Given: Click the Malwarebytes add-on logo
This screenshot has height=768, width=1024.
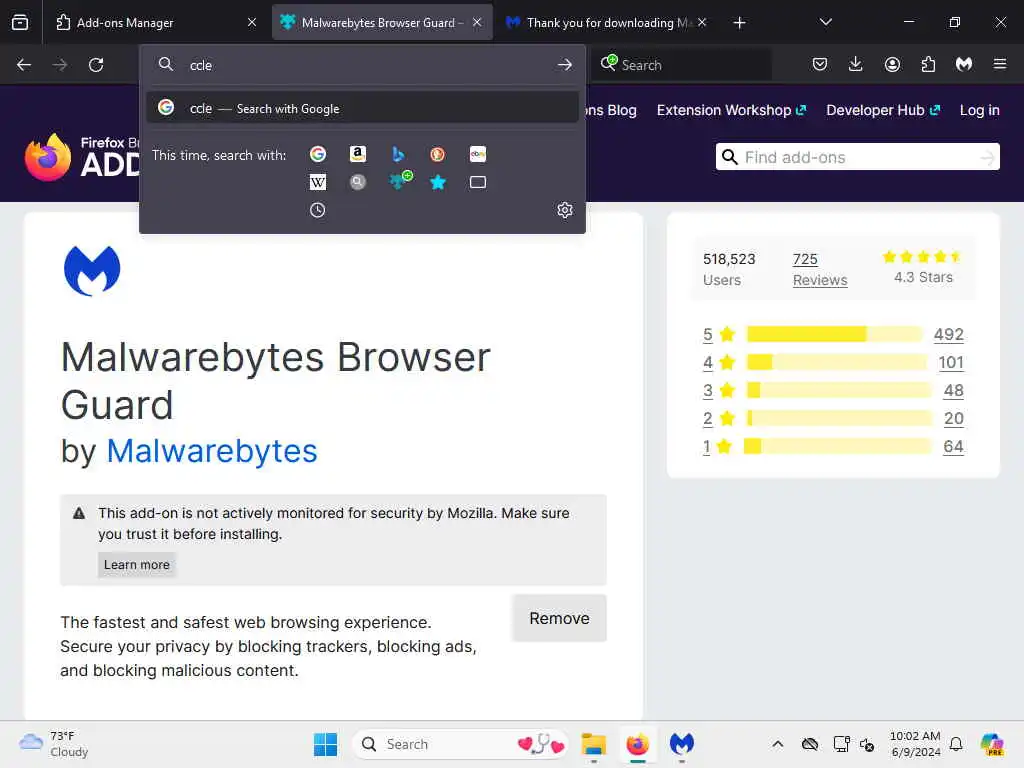Looking at the screenshot, I should pos(92,270).
